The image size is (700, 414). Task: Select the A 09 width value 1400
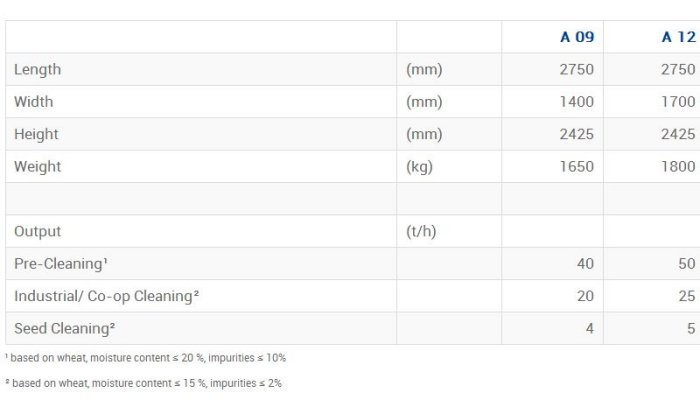[x=577, y=102]
